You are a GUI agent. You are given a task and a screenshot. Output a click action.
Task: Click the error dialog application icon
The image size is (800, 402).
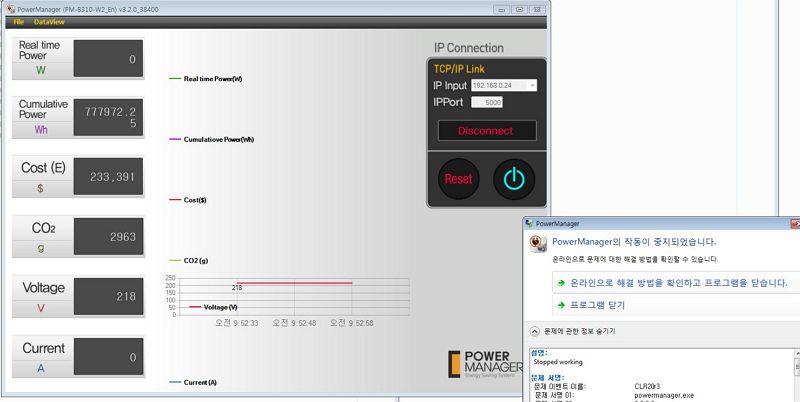(538, 243)
